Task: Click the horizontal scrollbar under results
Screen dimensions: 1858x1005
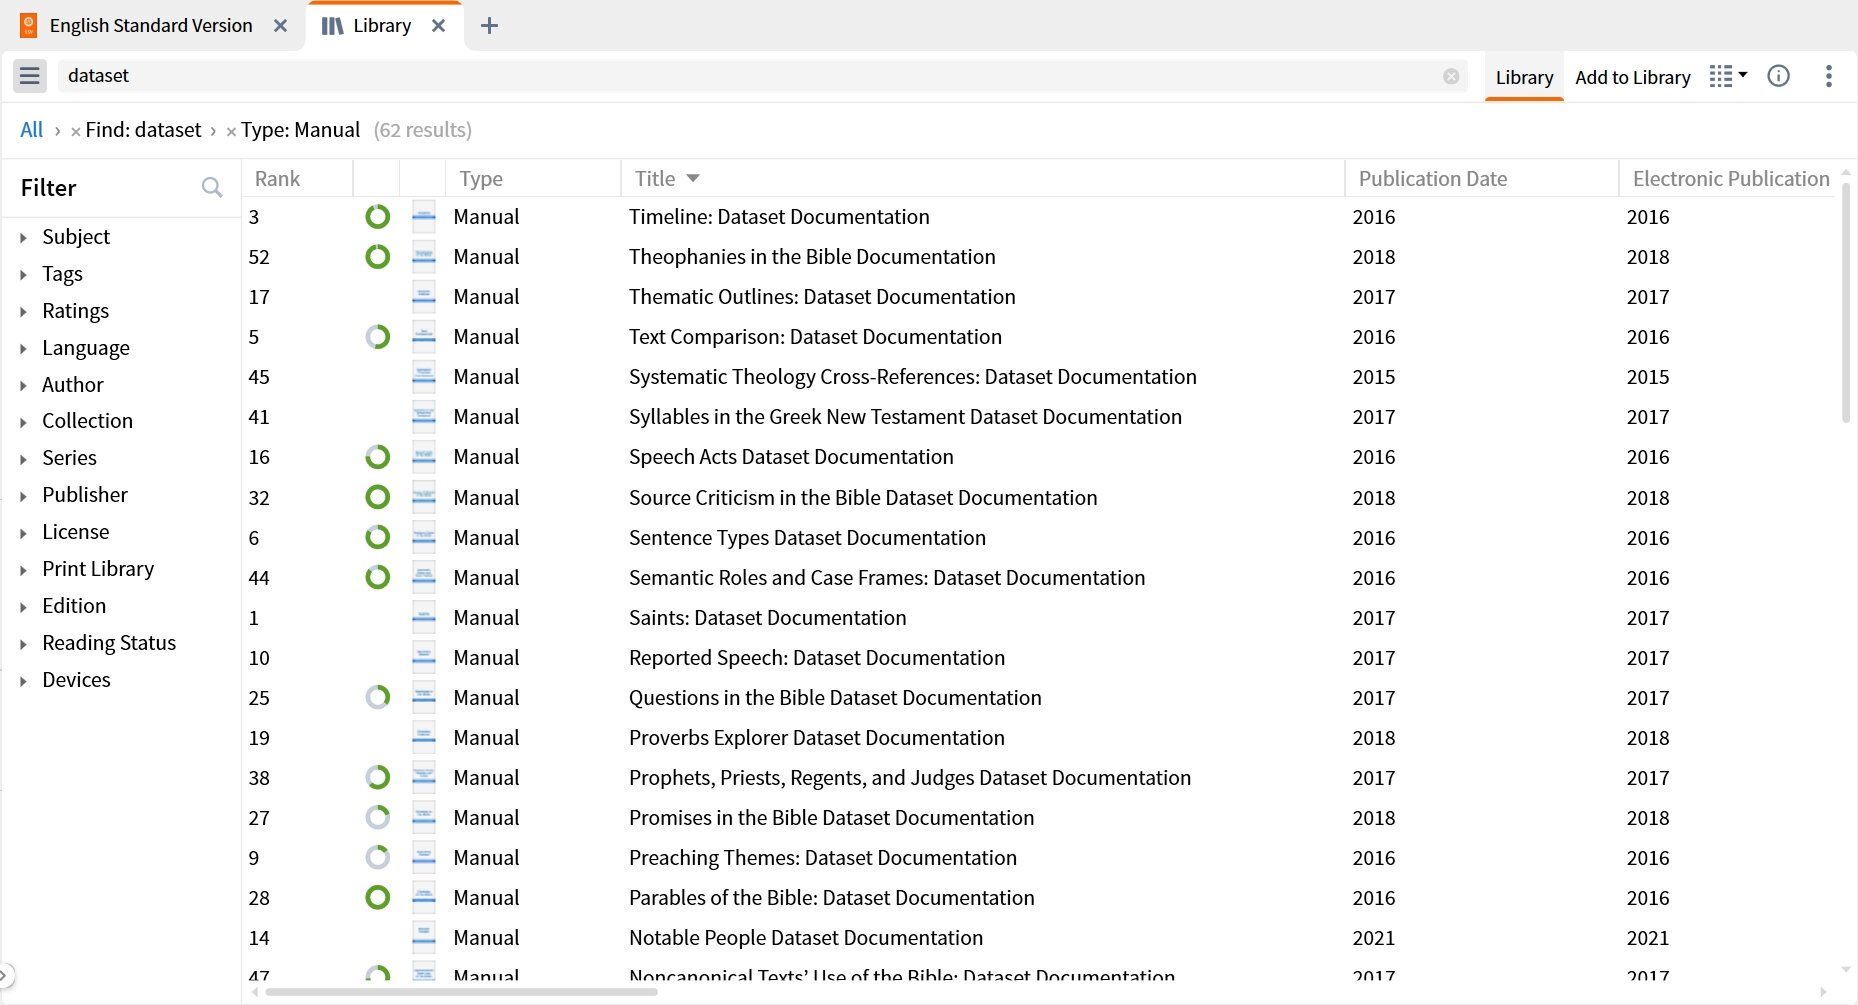Action: (461, 992)
